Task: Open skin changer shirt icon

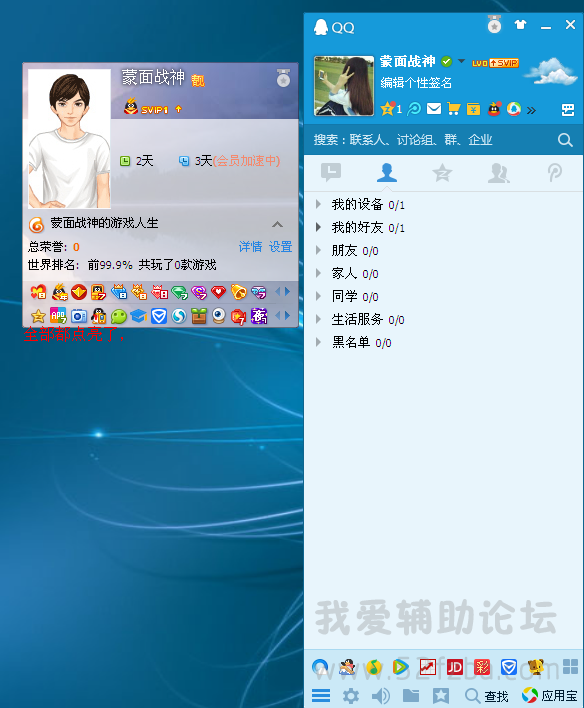Action: tap(521, 25)
